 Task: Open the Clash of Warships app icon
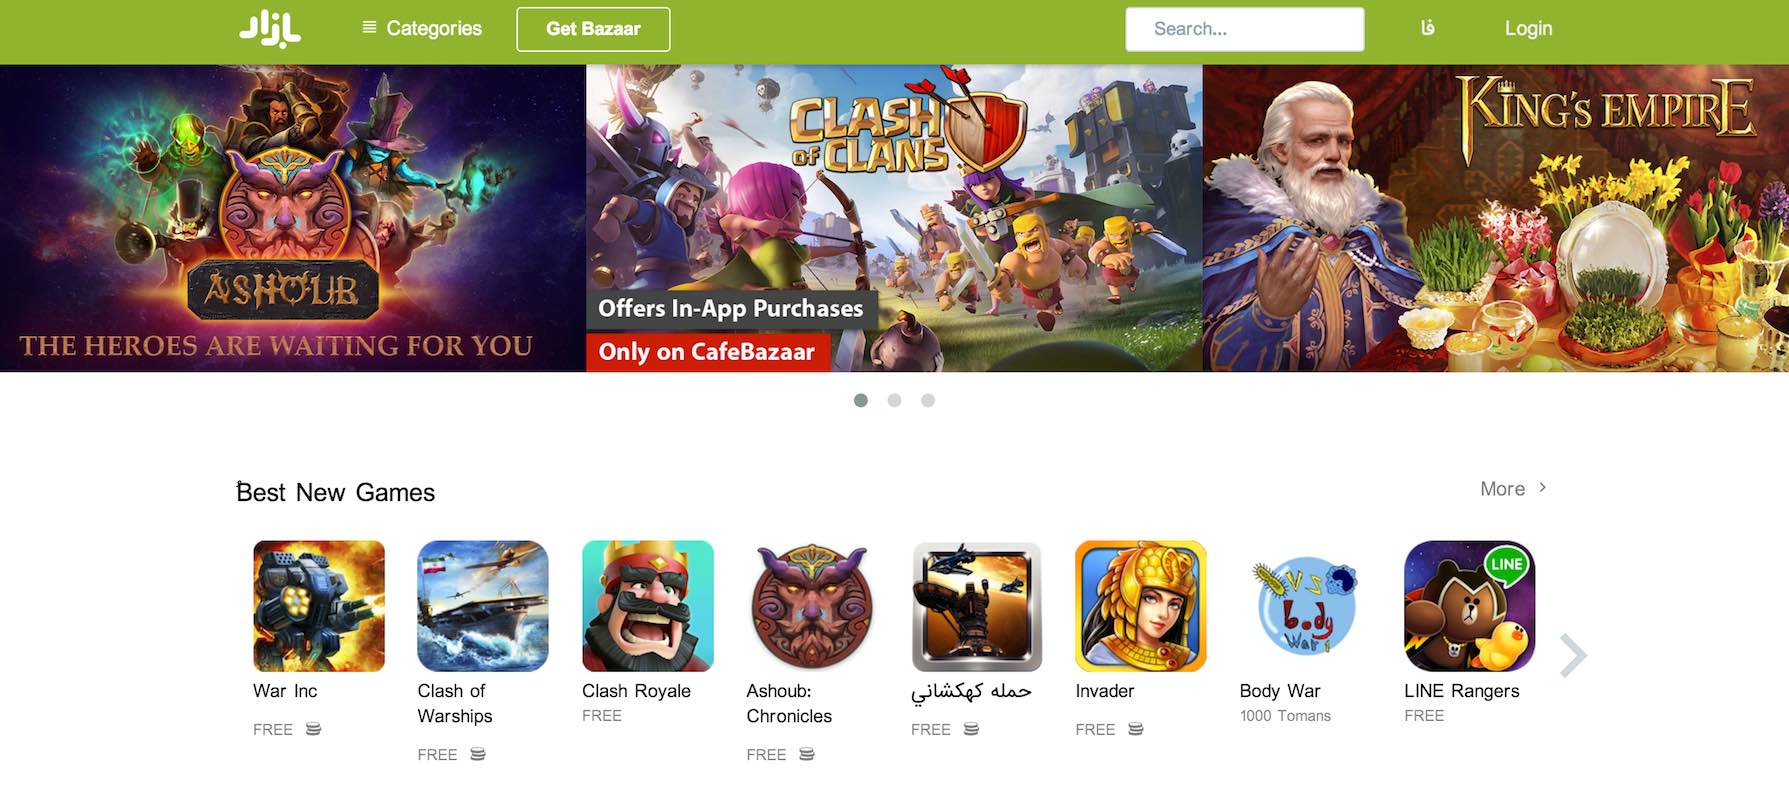(x=483, y=606)
